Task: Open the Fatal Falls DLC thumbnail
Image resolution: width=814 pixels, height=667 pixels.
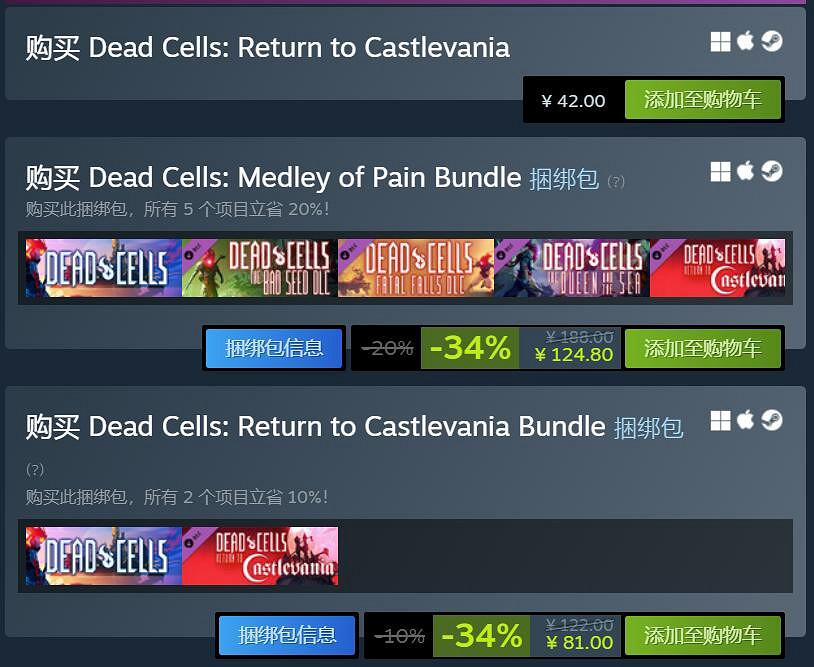Action: coord(416,268)
